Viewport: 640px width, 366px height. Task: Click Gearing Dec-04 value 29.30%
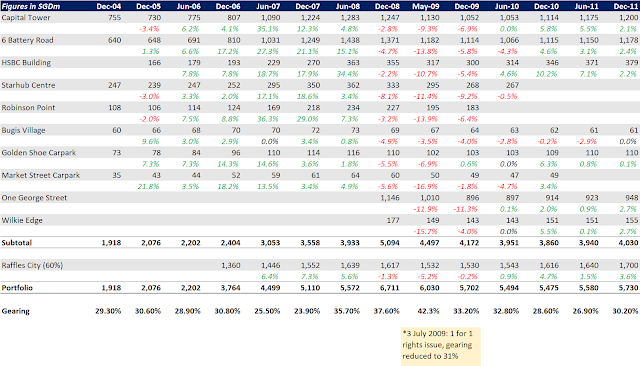[x=108, y=311]
